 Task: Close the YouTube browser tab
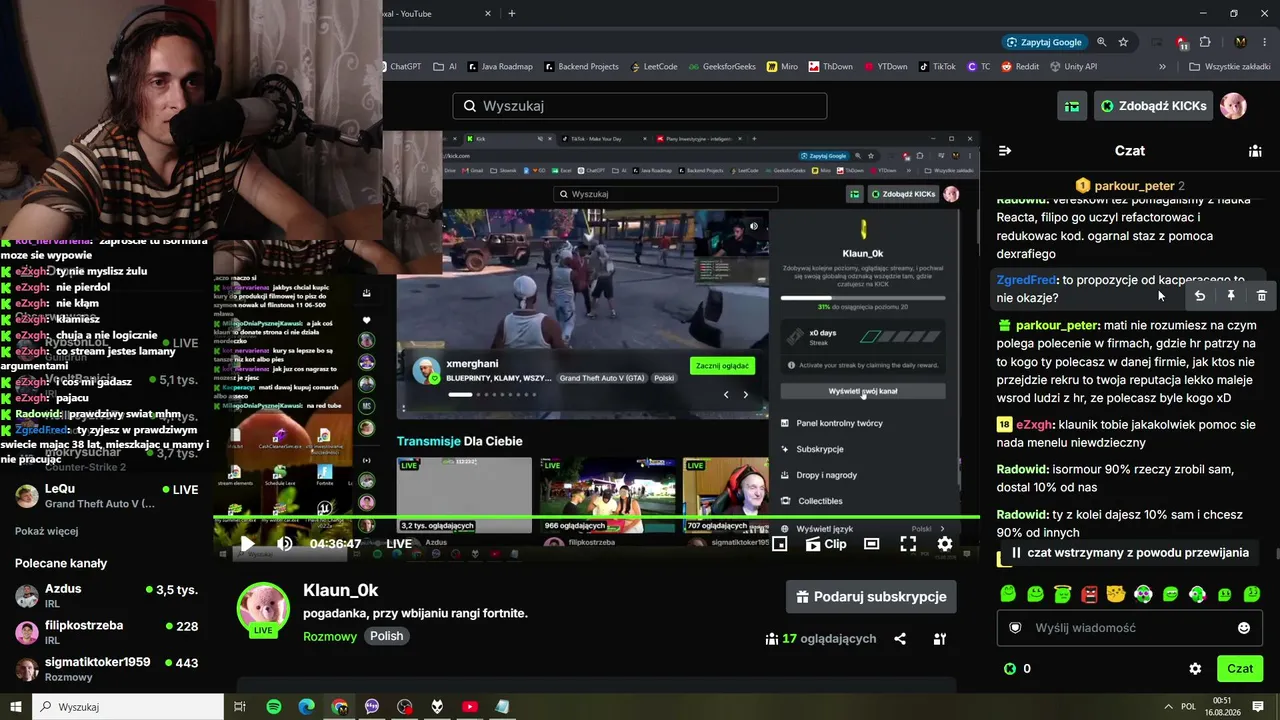(488, 14)
